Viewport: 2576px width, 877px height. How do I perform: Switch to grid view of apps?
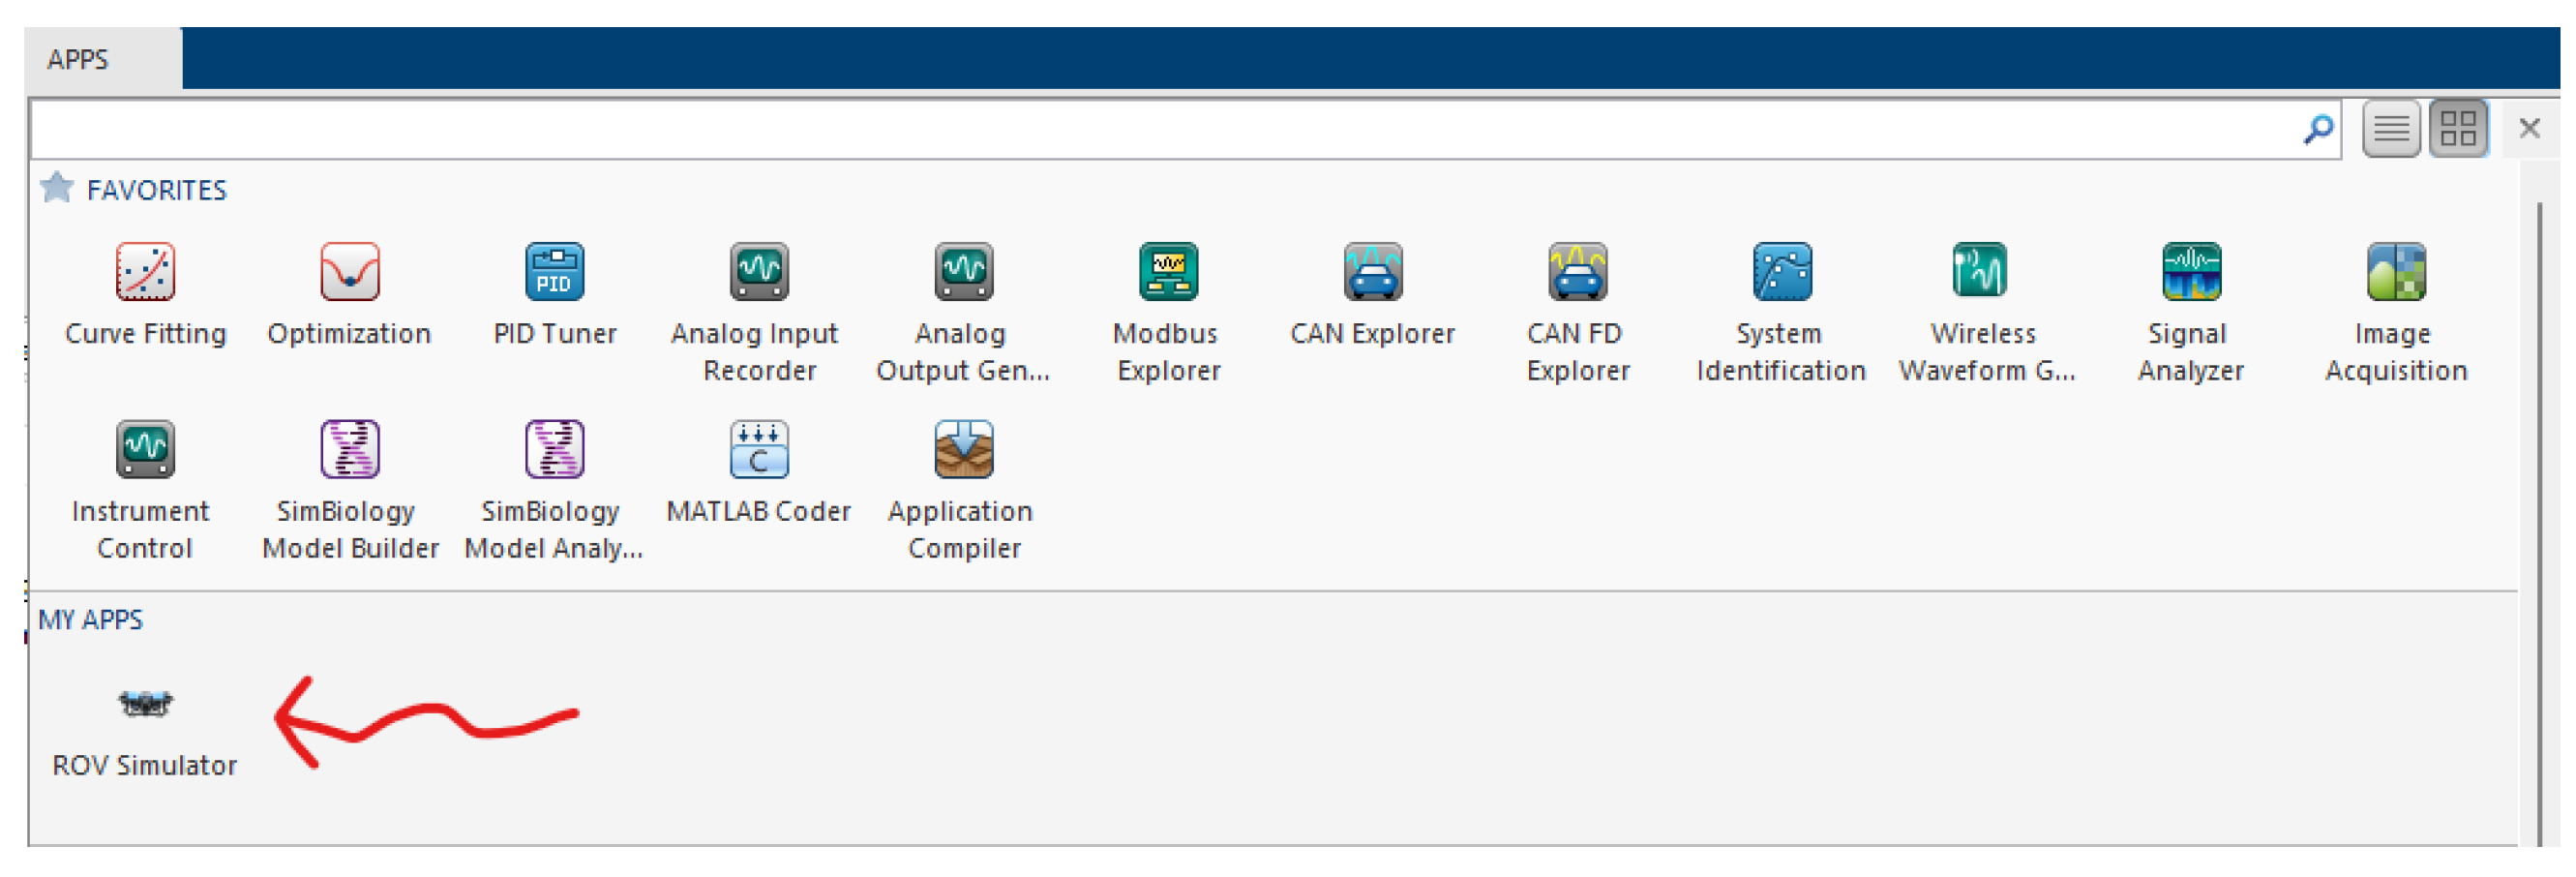point(2458,129)
